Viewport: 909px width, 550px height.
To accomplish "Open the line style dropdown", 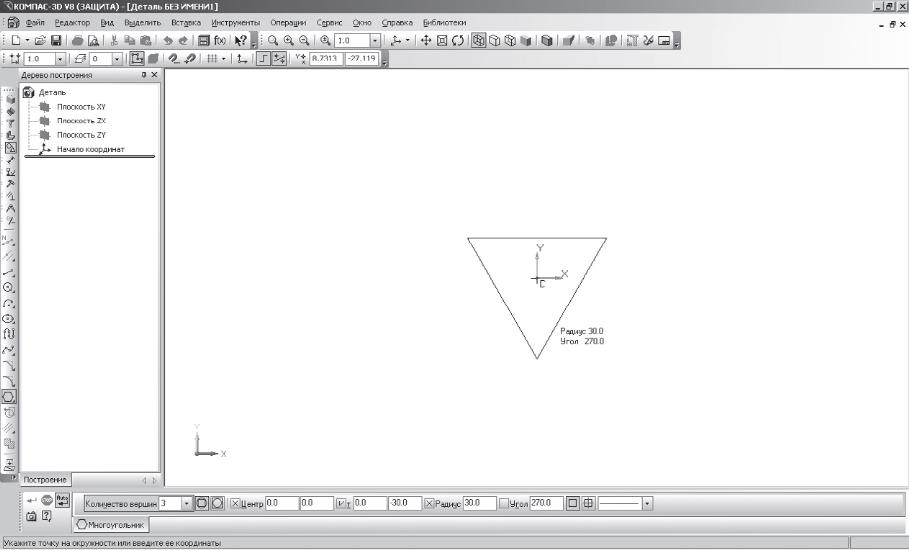I will click(647, 504).
